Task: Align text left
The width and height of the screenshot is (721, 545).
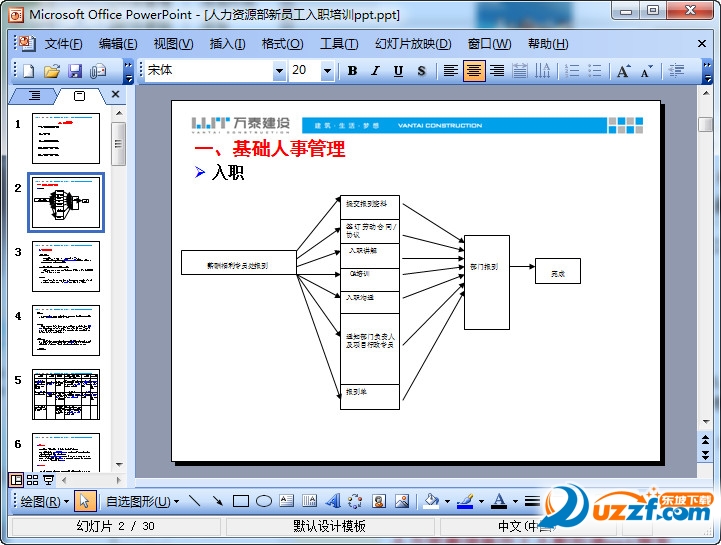Action: click(451, 71)
